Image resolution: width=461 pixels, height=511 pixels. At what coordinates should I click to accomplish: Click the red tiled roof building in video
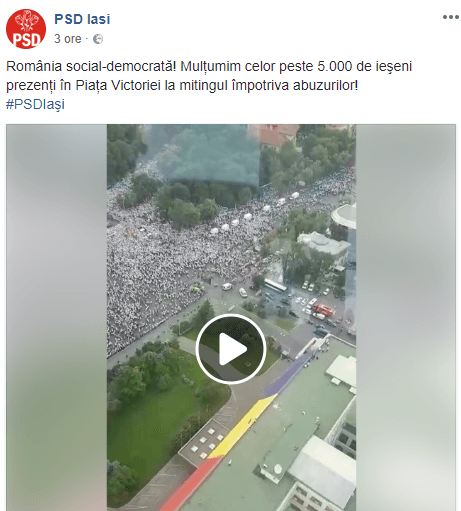coord(277,135)
